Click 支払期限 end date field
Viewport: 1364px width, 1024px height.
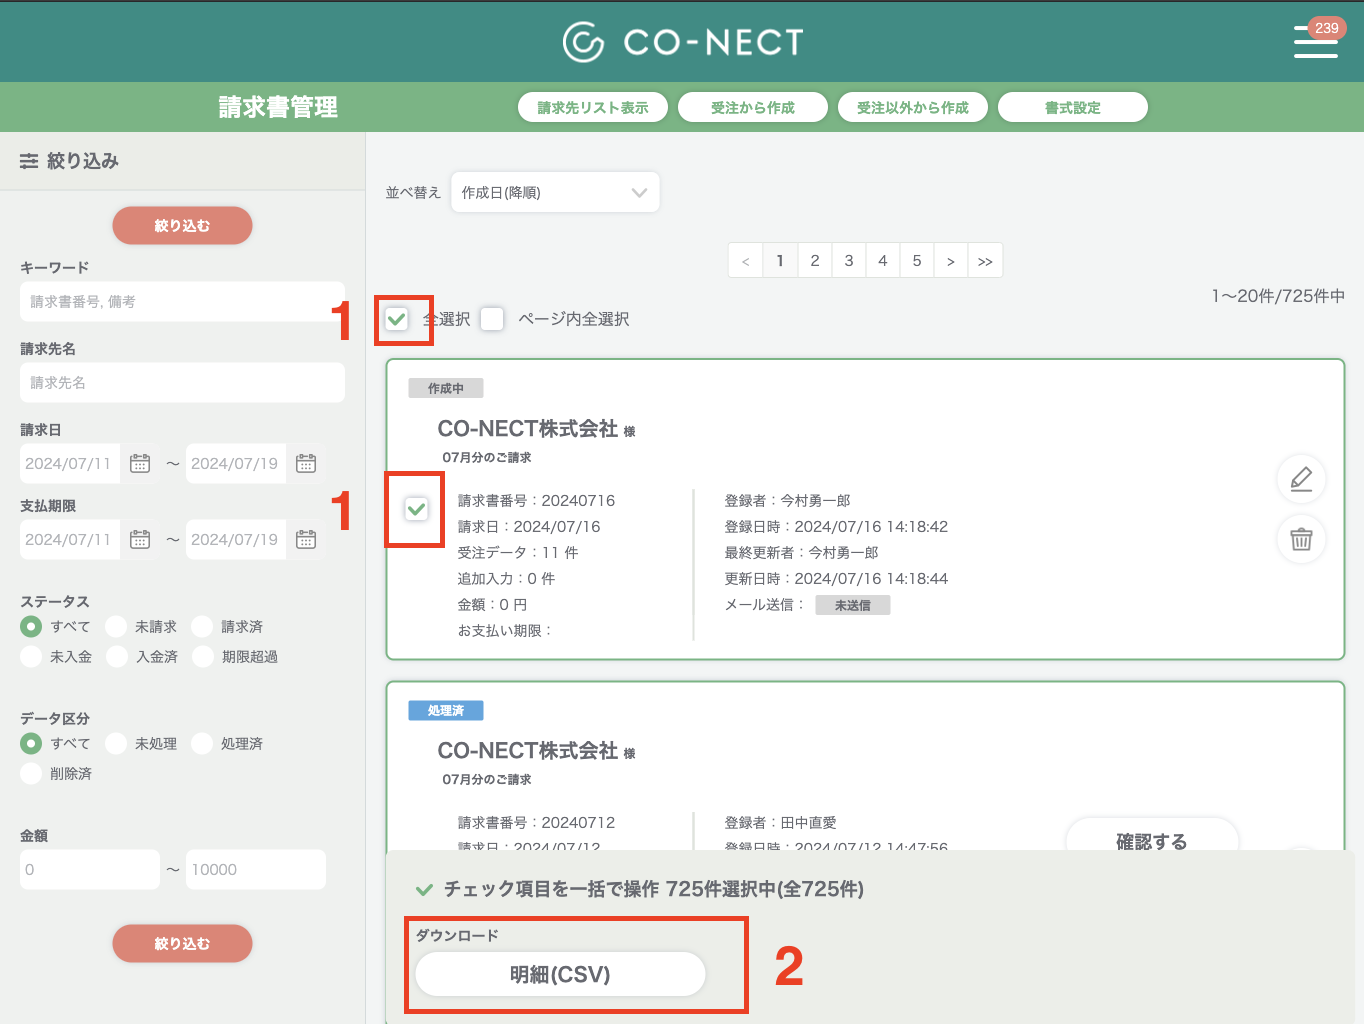(x=236, y=539)
